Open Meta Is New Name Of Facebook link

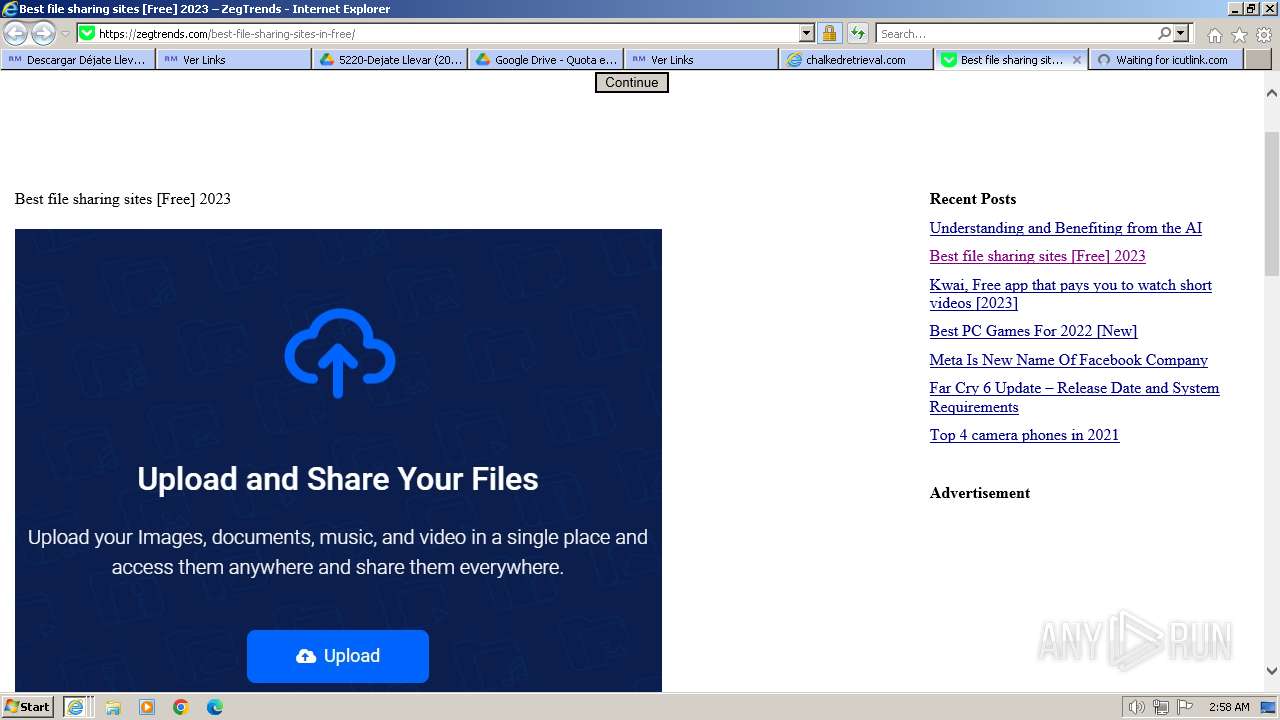(x=1069, y=360)
